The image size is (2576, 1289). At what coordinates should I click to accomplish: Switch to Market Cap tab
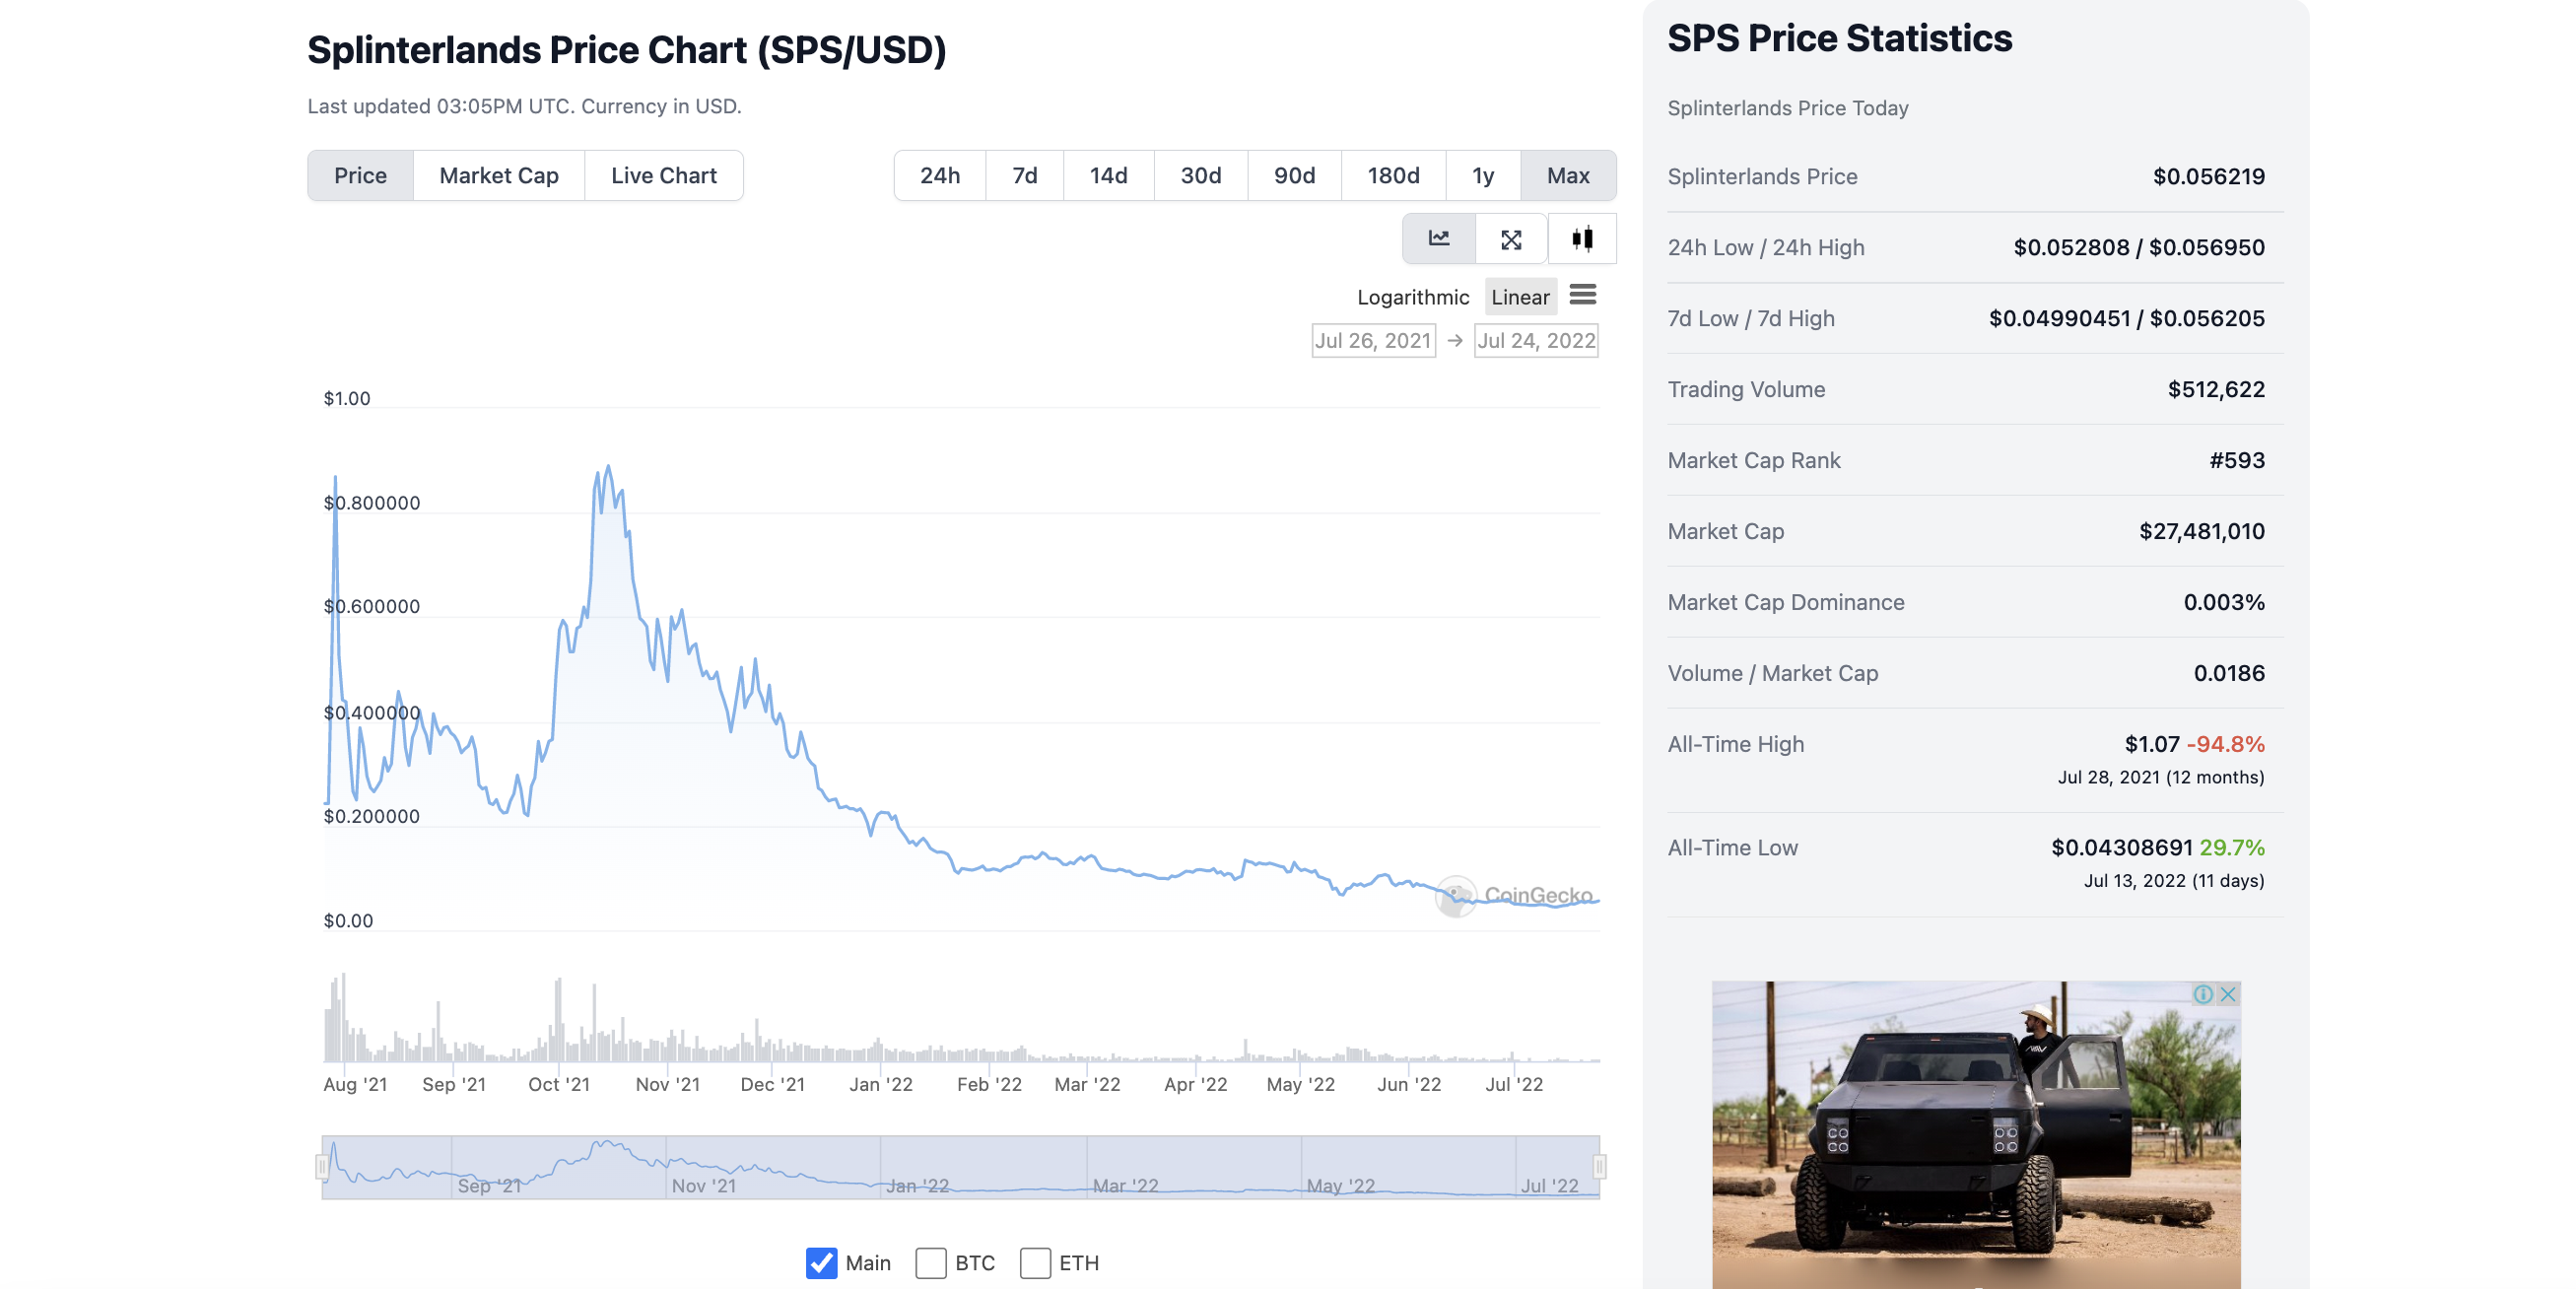tap(498, 176)
